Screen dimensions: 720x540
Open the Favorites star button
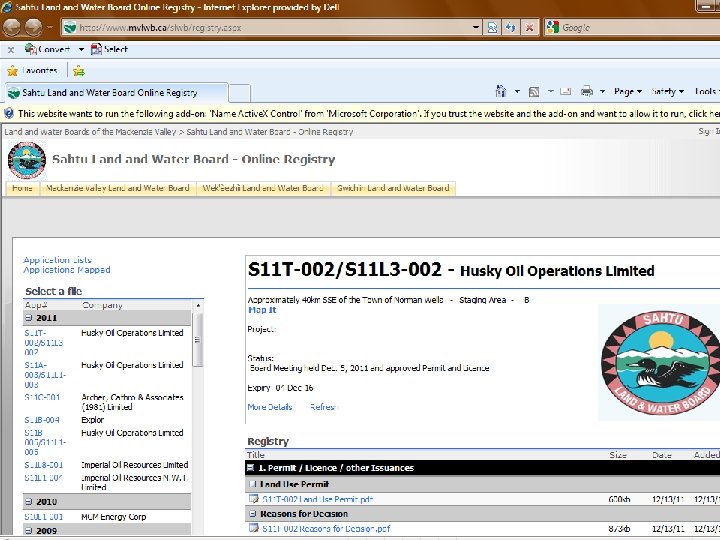(32, 71)
